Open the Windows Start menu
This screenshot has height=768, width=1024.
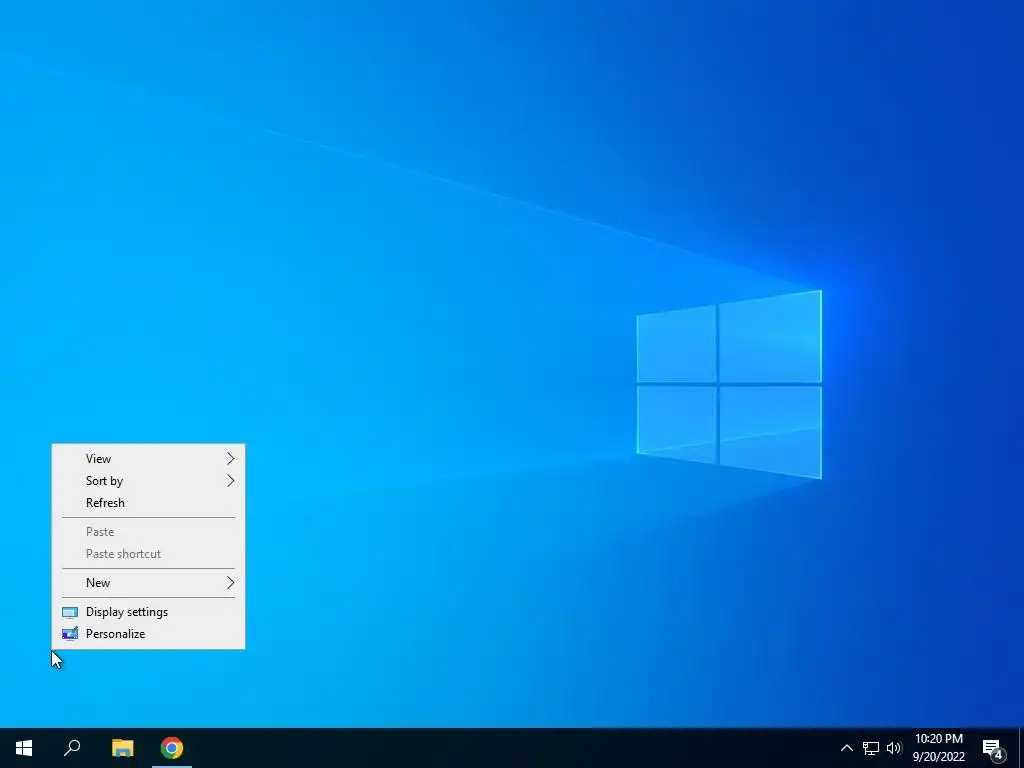pyautogui.click(x=24, y=748)
